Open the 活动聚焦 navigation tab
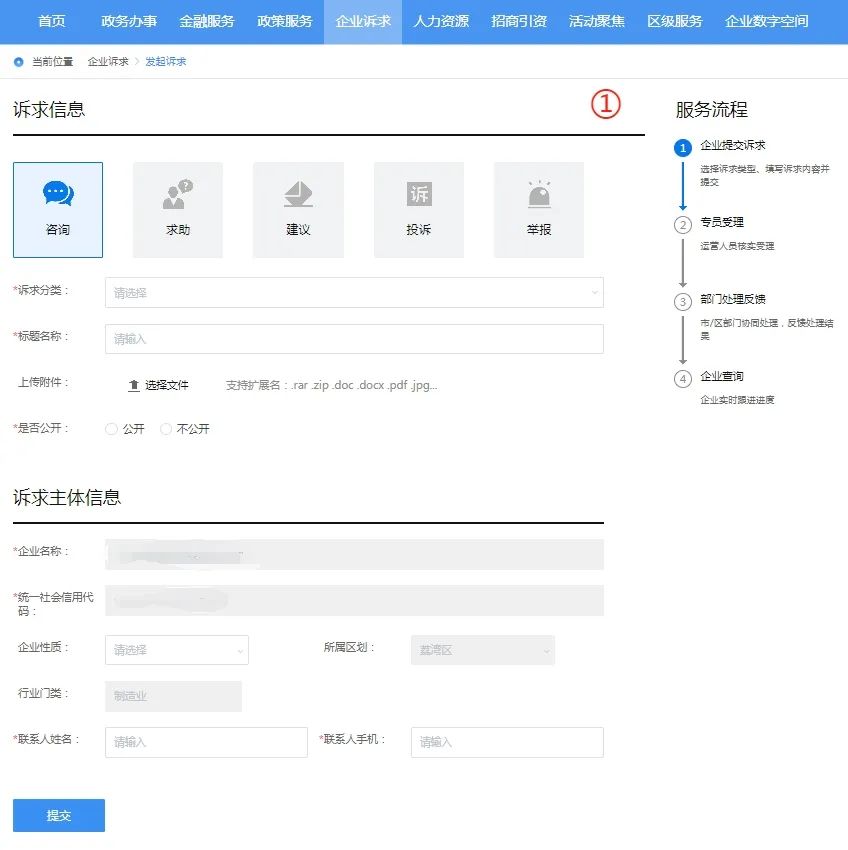 596,22
